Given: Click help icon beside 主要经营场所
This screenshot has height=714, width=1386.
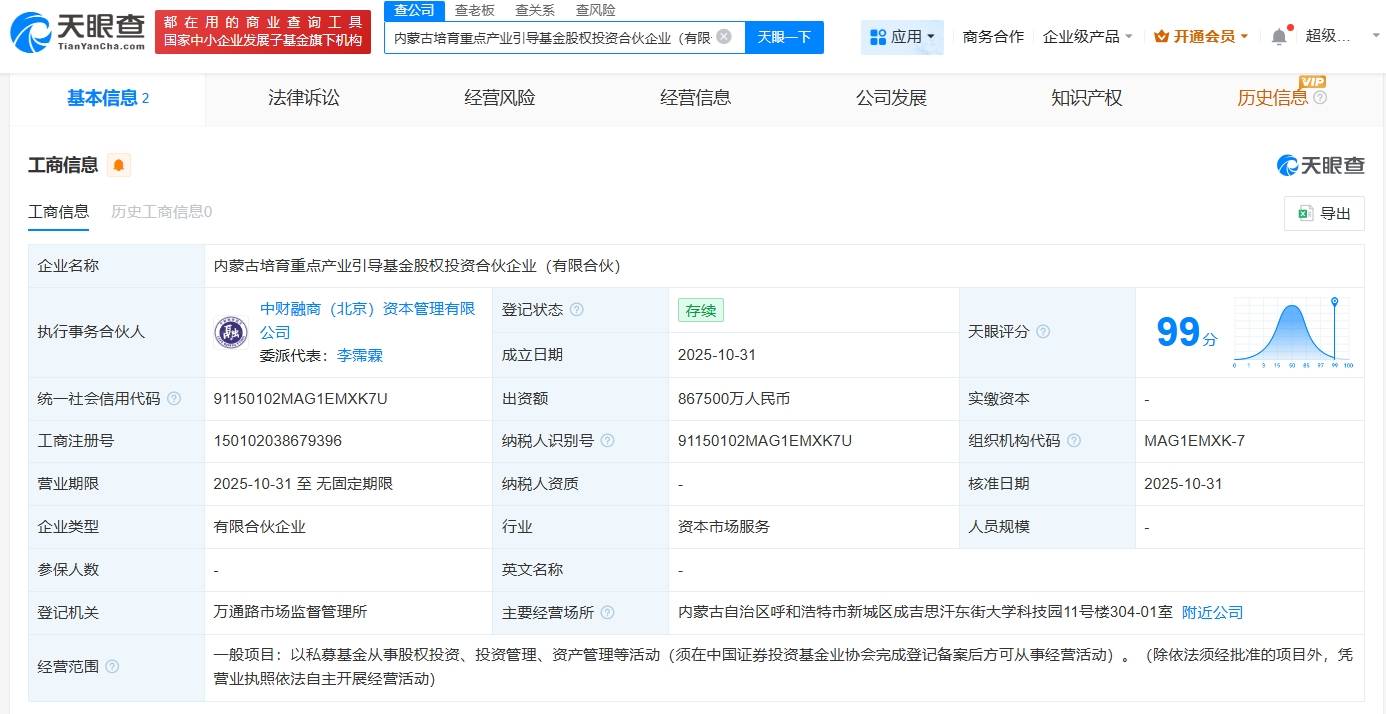Looking at the screenshot, I should click(607, 613).
